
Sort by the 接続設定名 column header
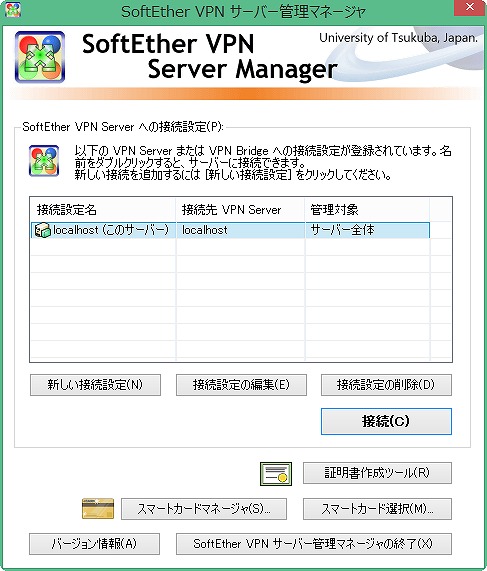point(103,209)
